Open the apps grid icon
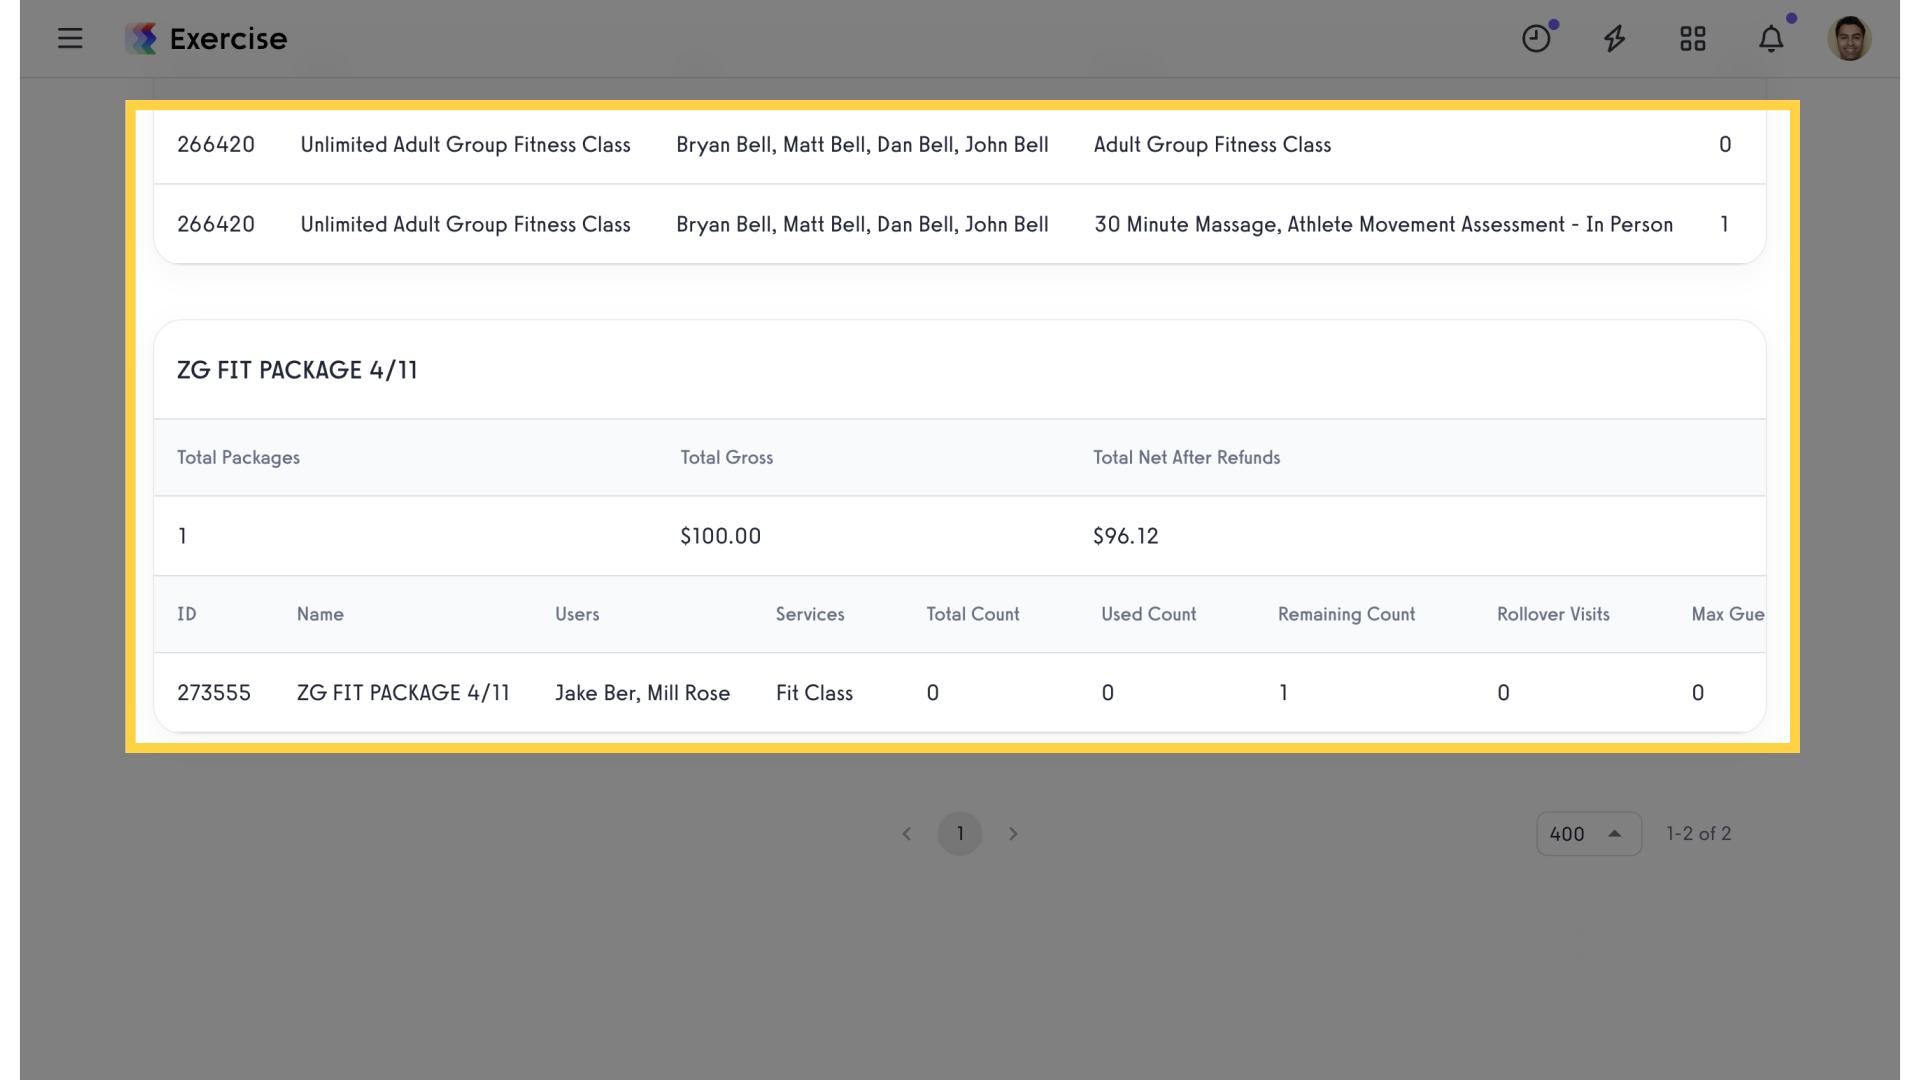The height and width of the screenshot is (1080, 1920). tap(1692, 39)
